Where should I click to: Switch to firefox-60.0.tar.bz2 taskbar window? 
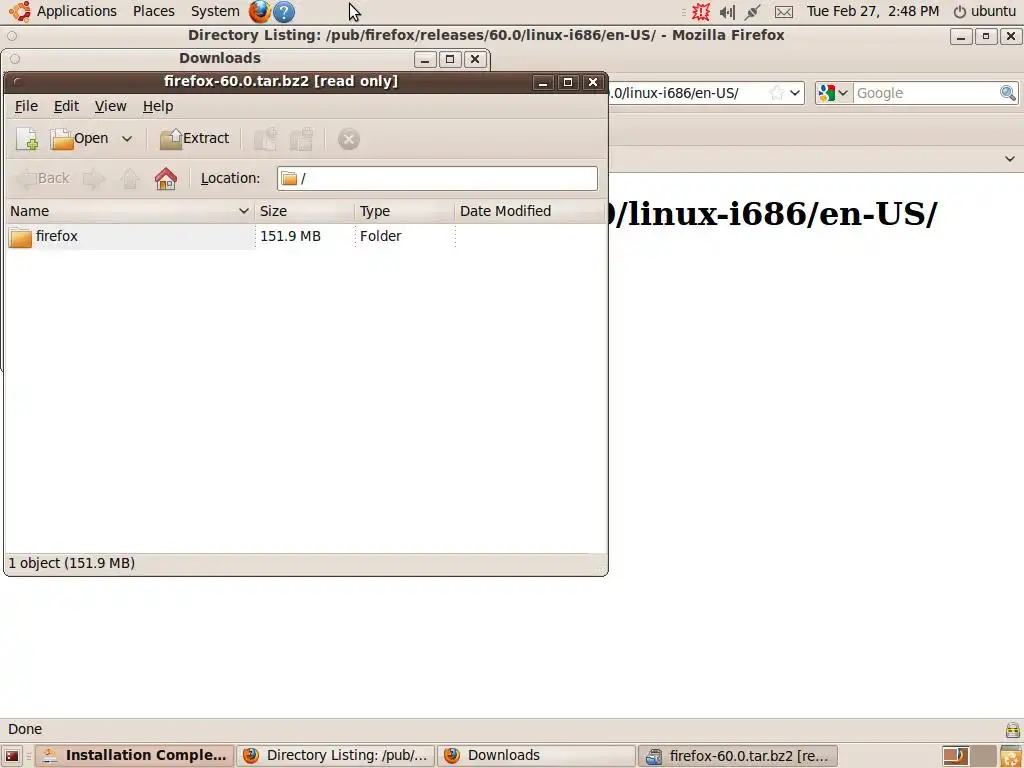tap(737, 756)
